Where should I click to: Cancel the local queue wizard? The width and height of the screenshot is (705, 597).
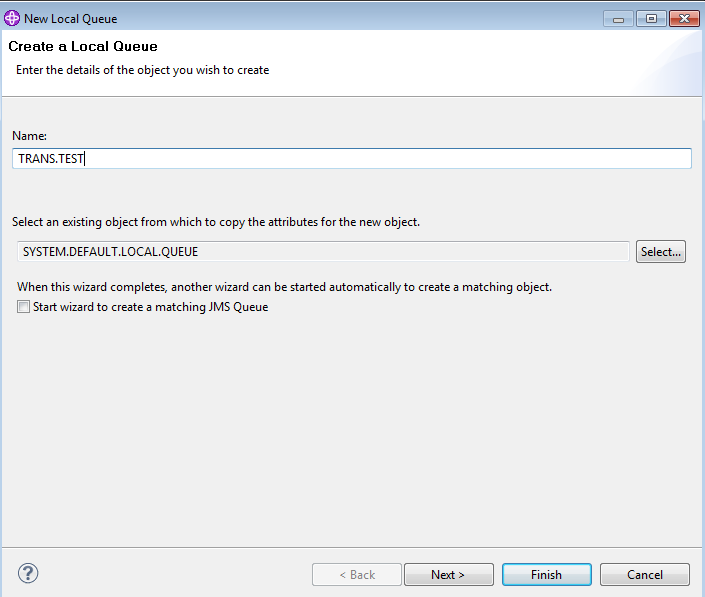(x=645, y=575)
